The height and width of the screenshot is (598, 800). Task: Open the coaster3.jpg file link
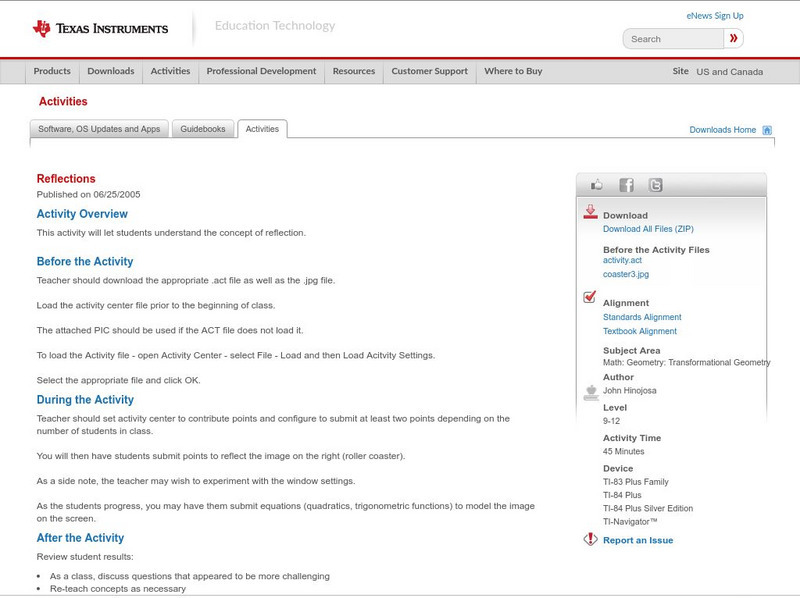pos(626,274)
